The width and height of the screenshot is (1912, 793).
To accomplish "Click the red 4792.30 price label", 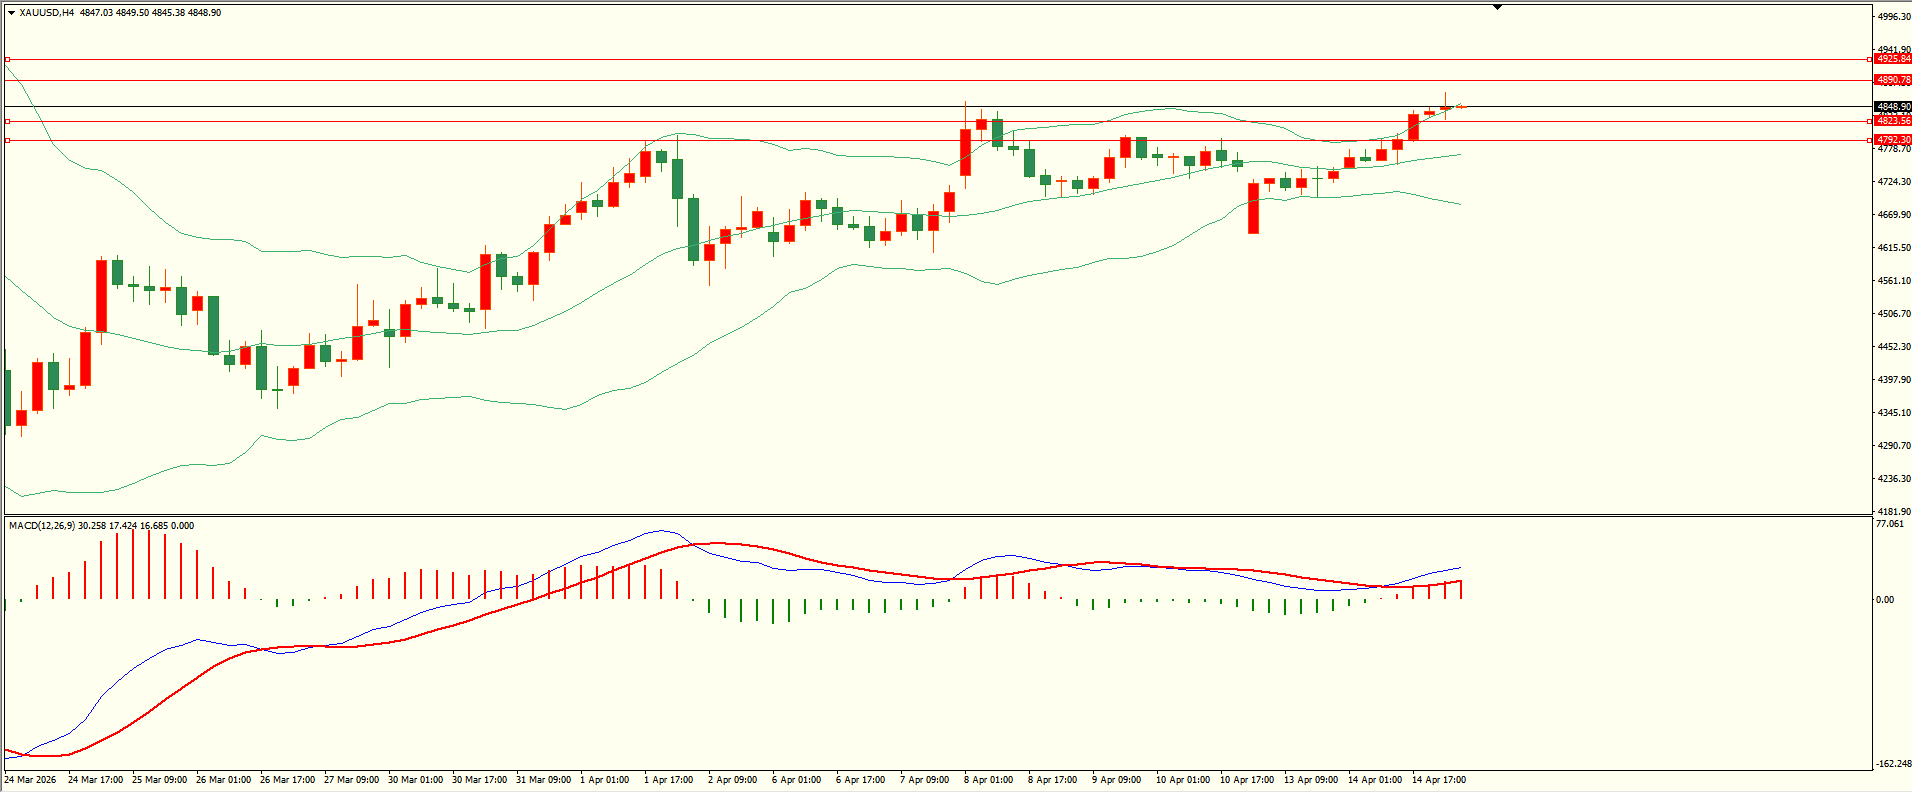I will pos(1893,140).
